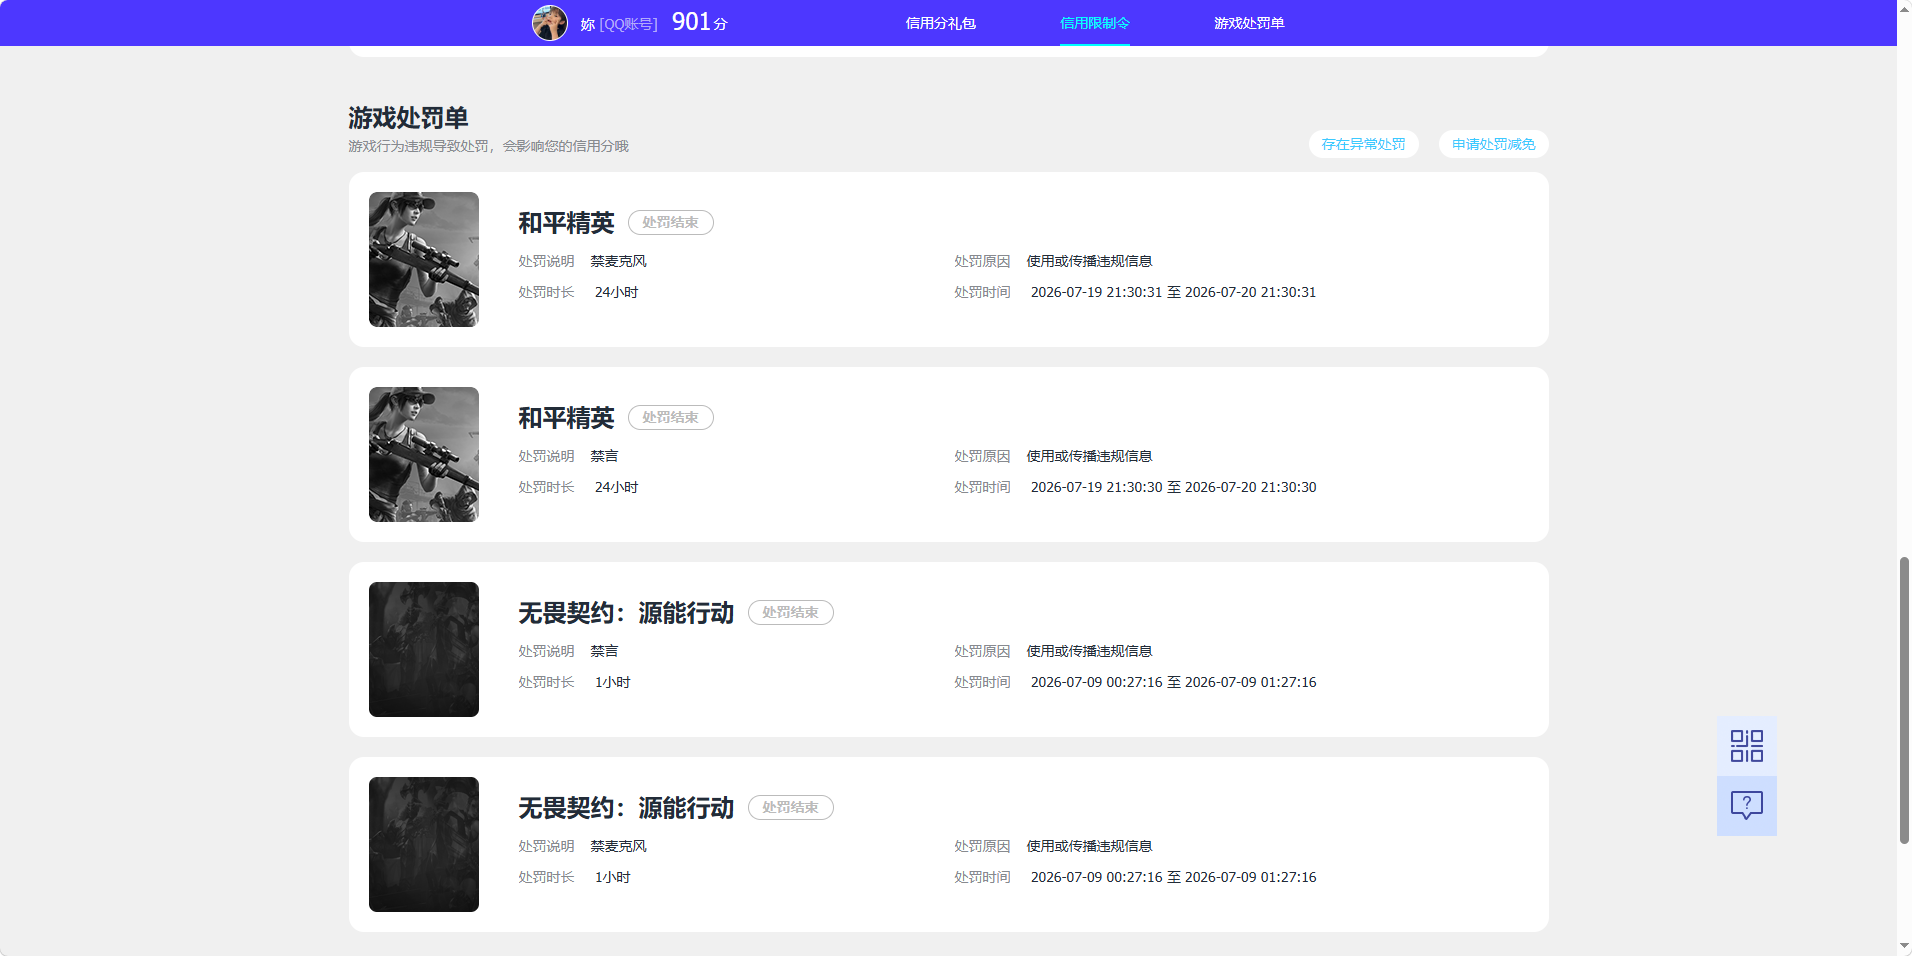
Task: Click the 901分 credit score
Action: coord(699,22)
